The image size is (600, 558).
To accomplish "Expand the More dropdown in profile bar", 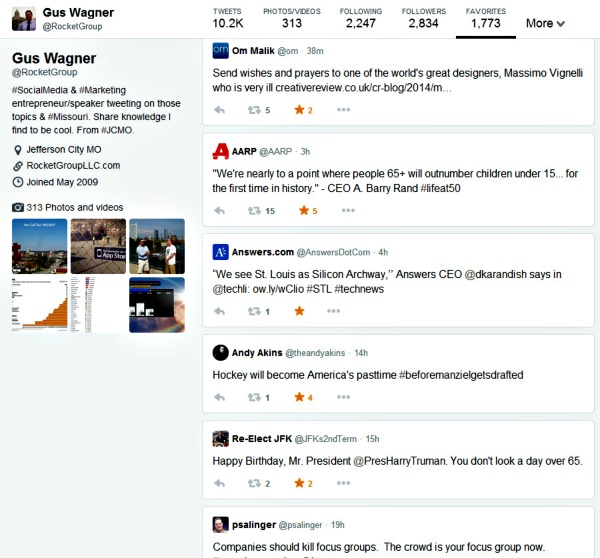I will click(x=545, y=23).
